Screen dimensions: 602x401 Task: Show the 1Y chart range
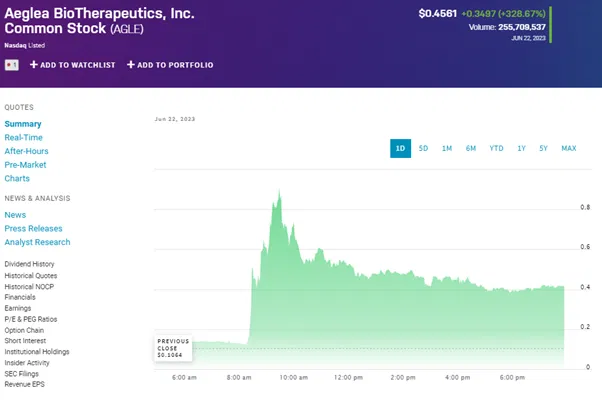tap(521, 148)
